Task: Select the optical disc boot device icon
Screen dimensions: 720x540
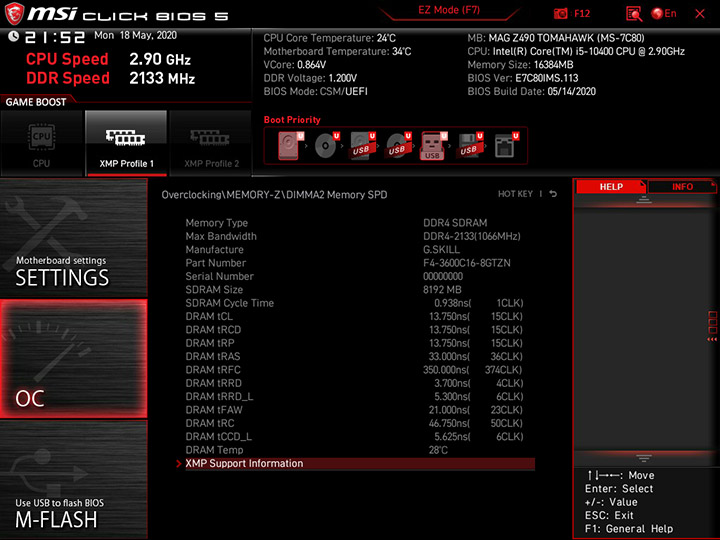Action: [x=326, y=146]
